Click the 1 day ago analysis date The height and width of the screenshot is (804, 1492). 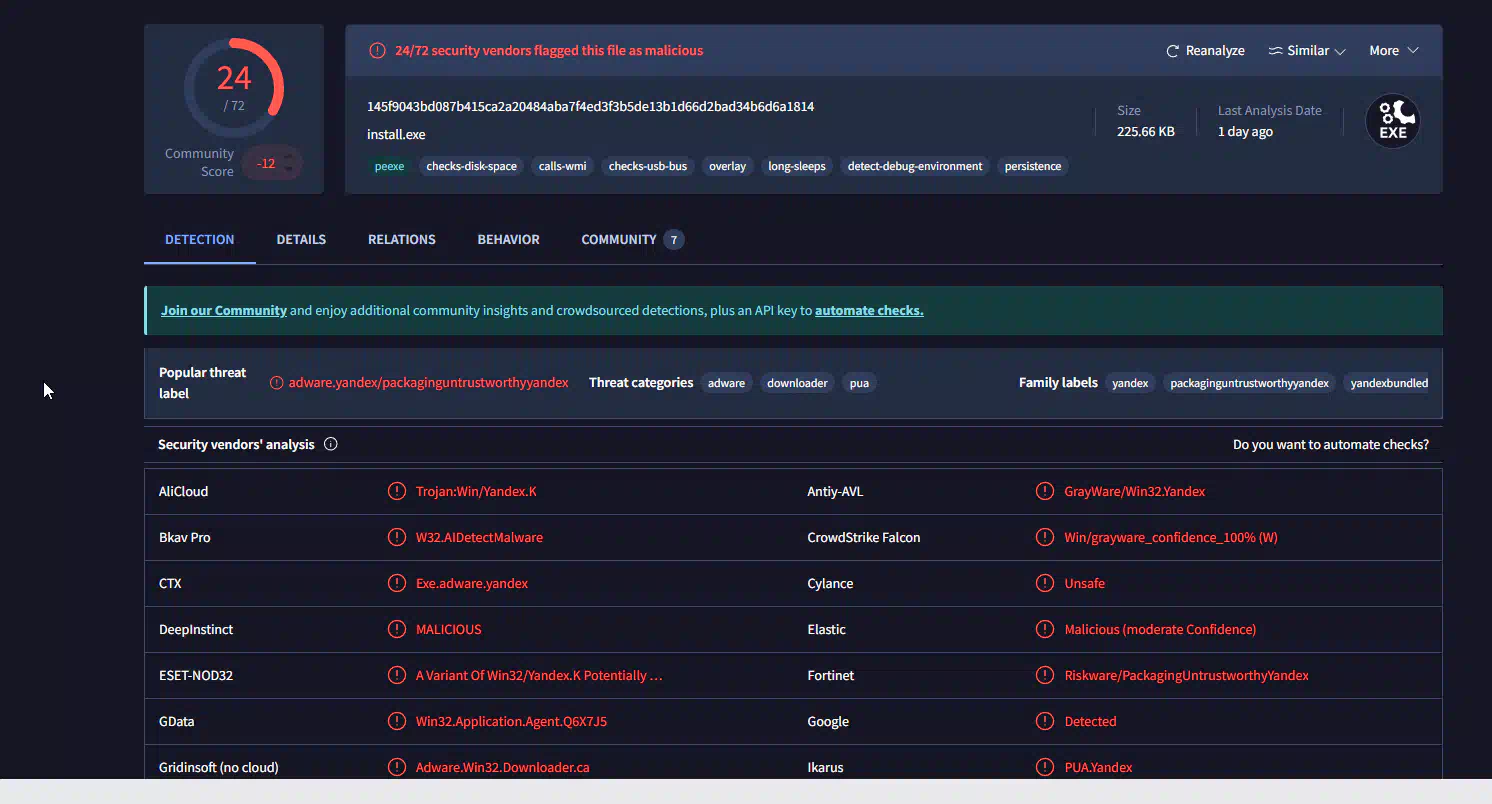point(1245,131)
